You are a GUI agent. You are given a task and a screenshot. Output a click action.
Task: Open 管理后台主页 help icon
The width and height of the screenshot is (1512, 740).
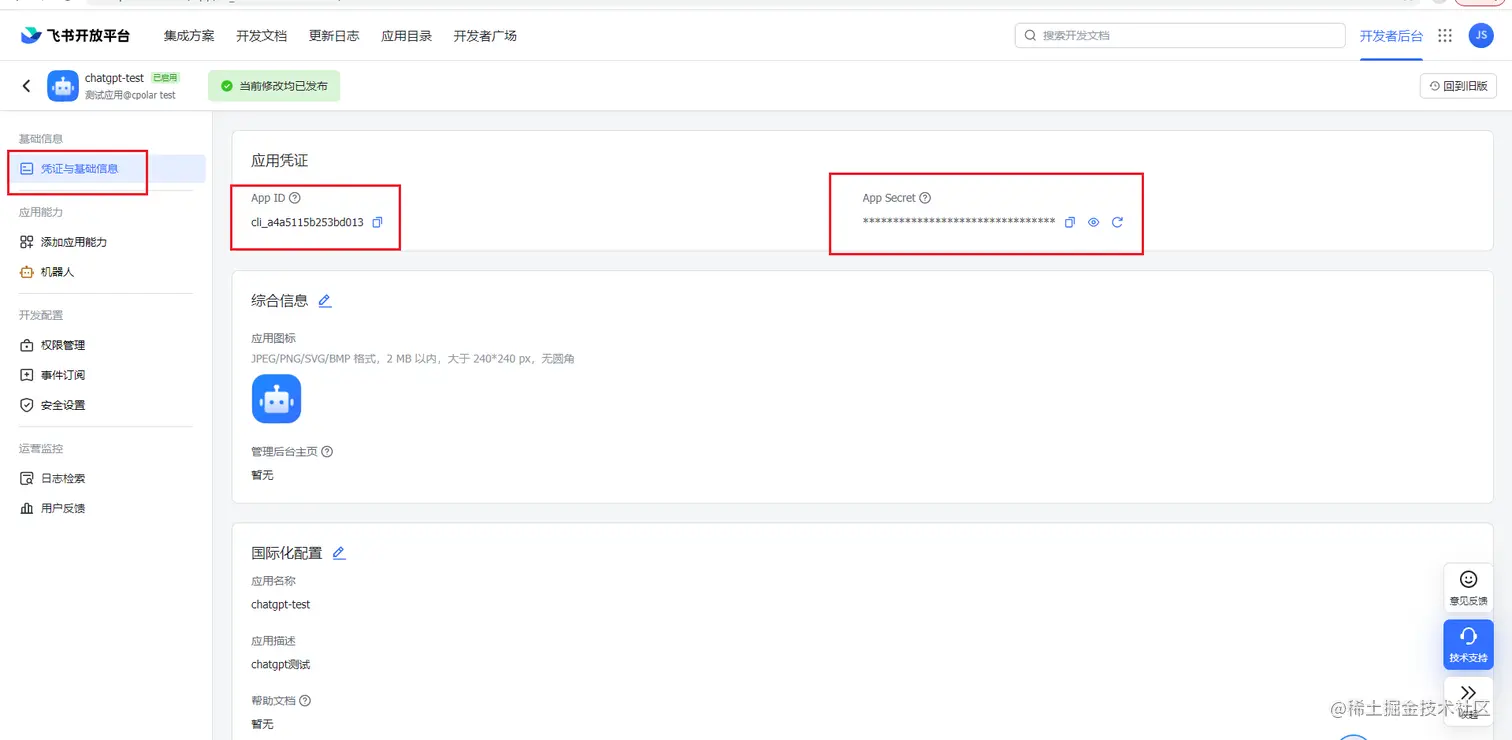[327, 451]
